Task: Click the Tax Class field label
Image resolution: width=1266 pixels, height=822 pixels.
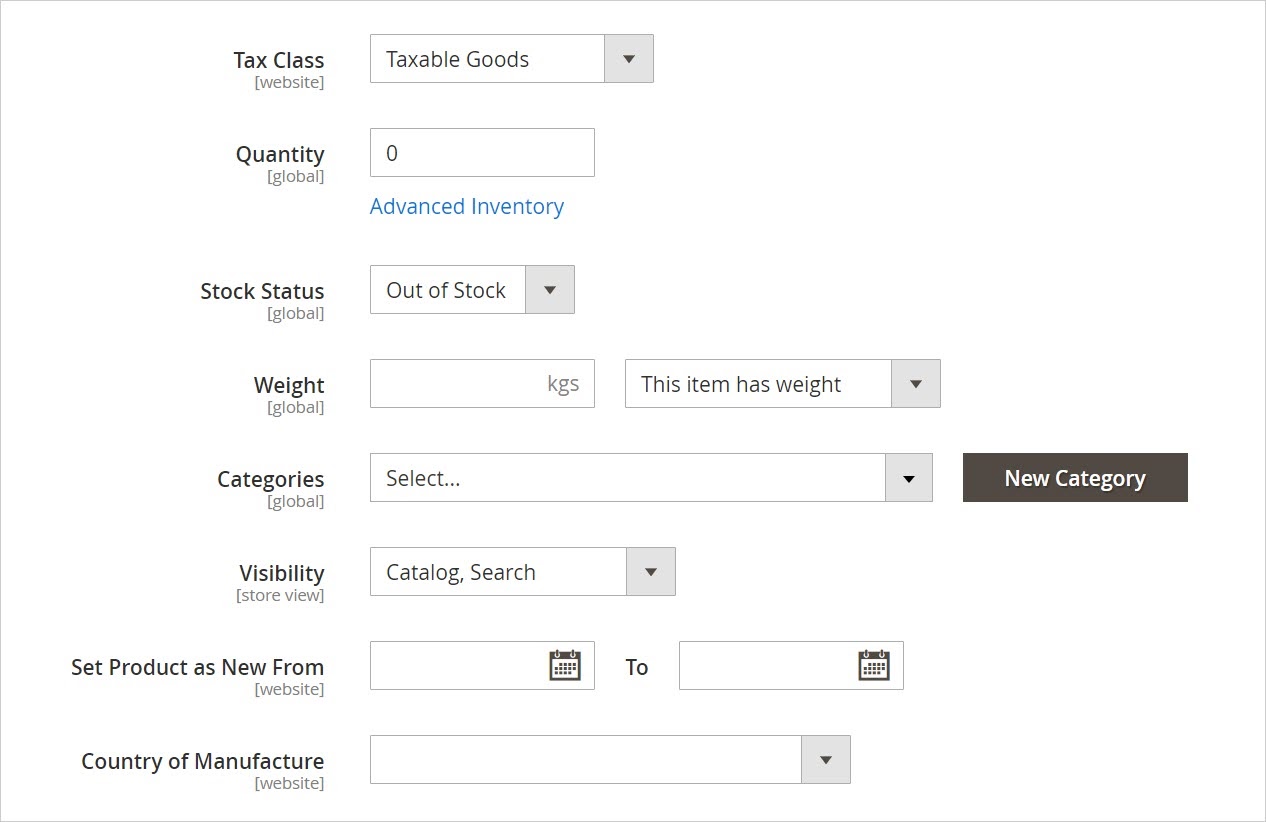Action: [x=278, y=60]
